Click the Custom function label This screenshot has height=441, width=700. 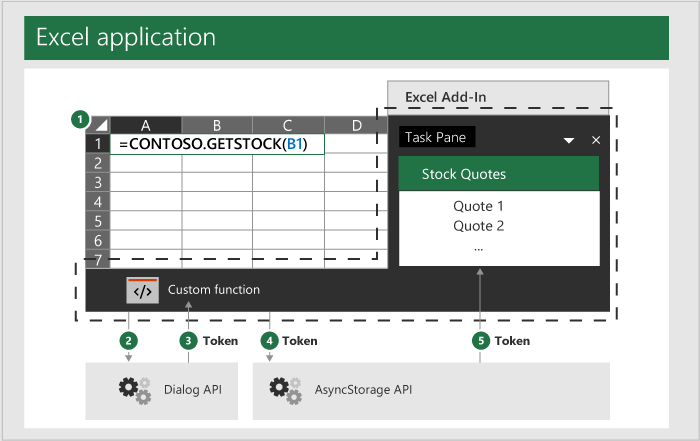[x=213, y=290]
